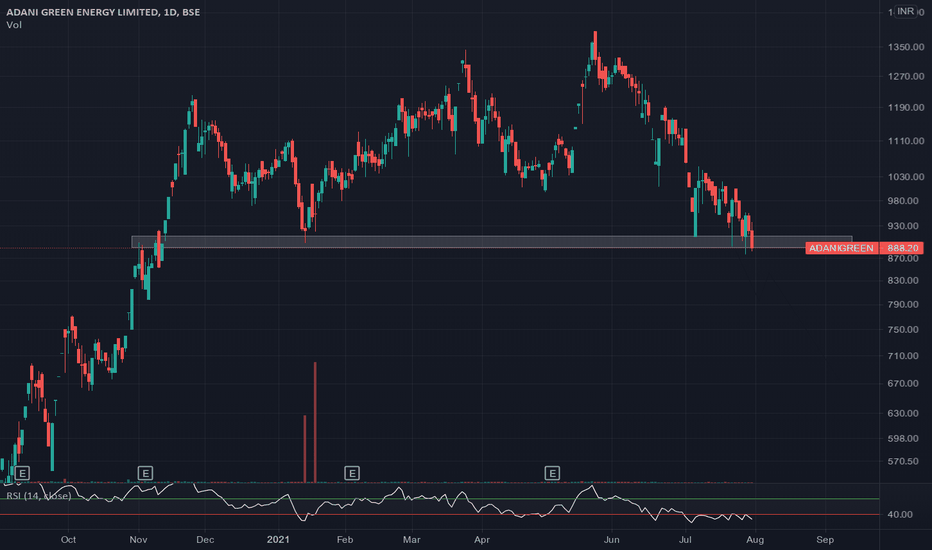932x550 pixels.
Task: Click the ADANIGREEN red price tag
Action: pos(841,248)
